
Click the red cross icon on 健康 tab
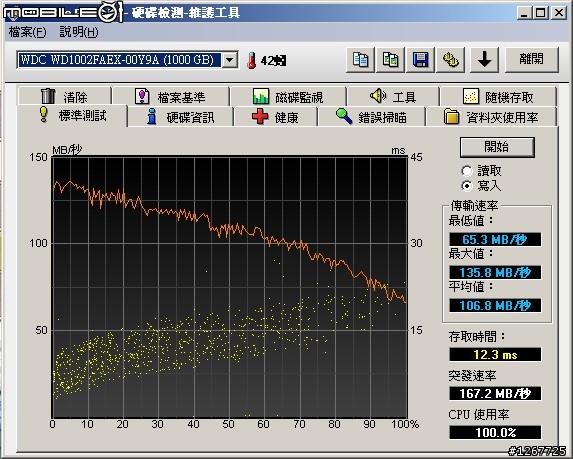260,117
